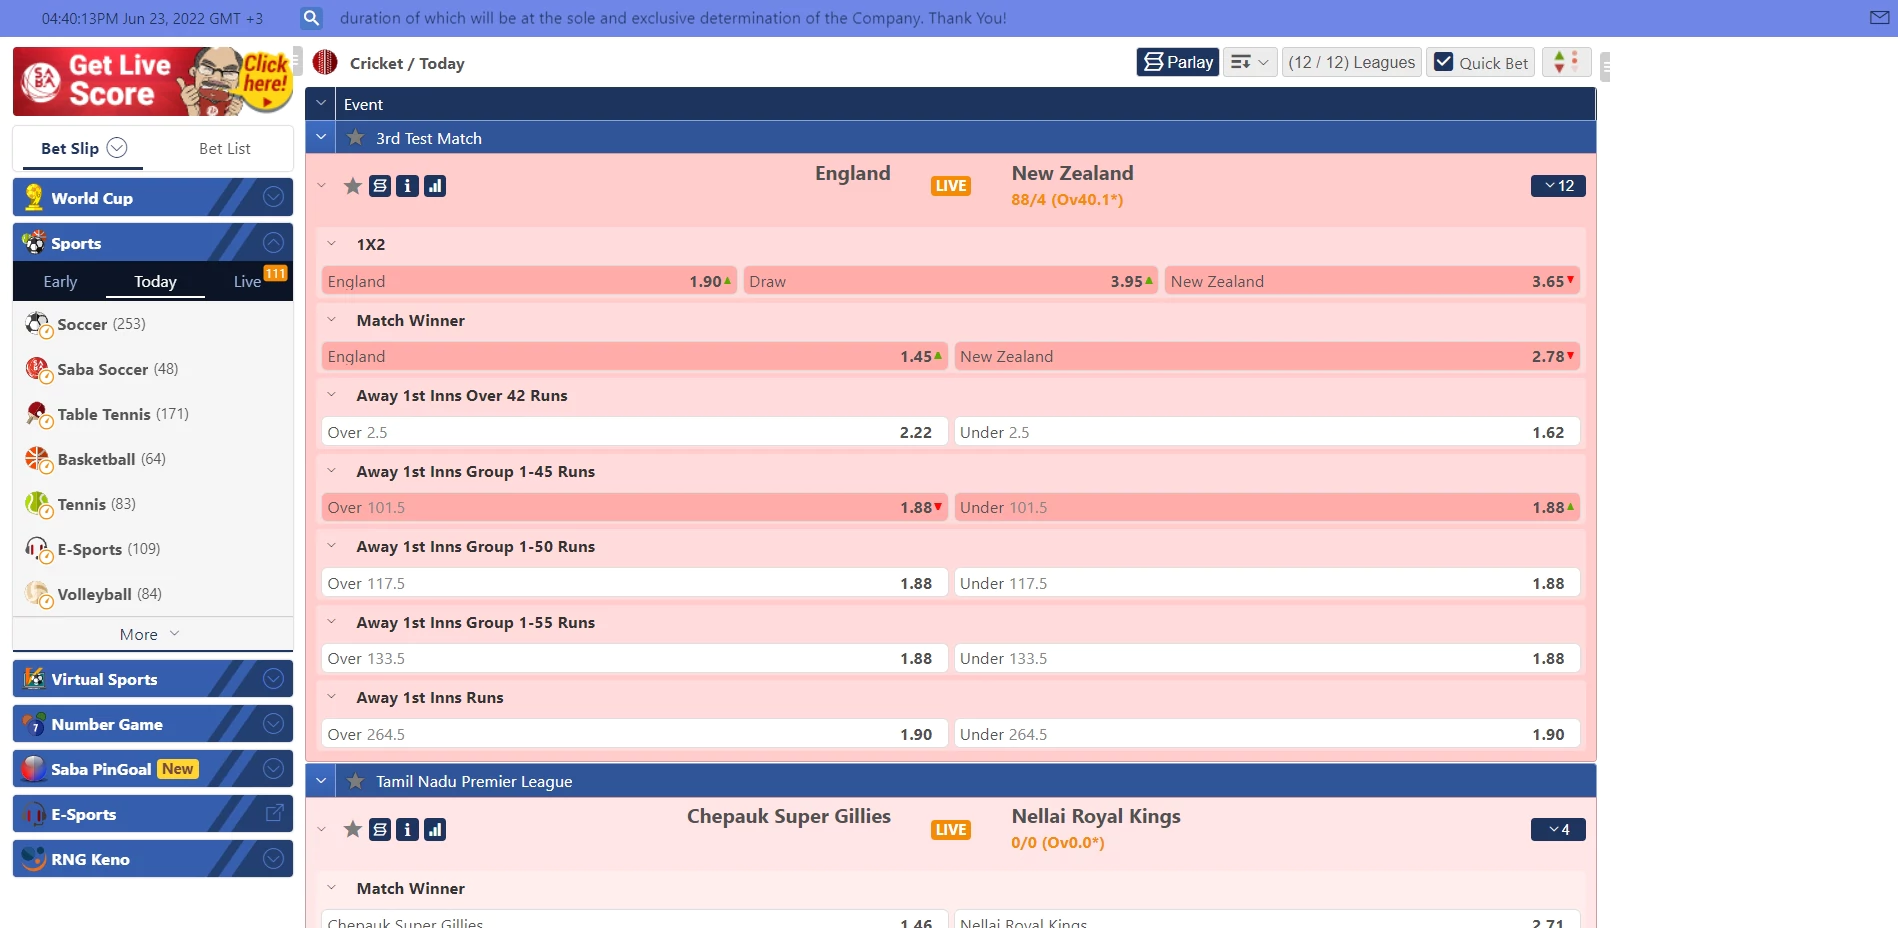Screen dimensions: 1898x928
Task: Open statistics chart icon for England match
Action: [x=435, y=186]
